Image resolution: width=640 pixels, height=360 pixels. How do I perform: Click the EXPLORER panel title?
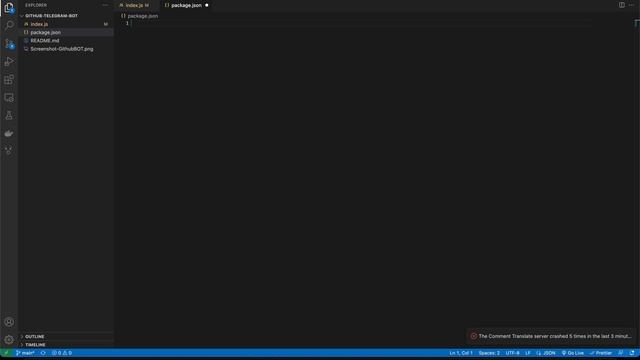36,5
